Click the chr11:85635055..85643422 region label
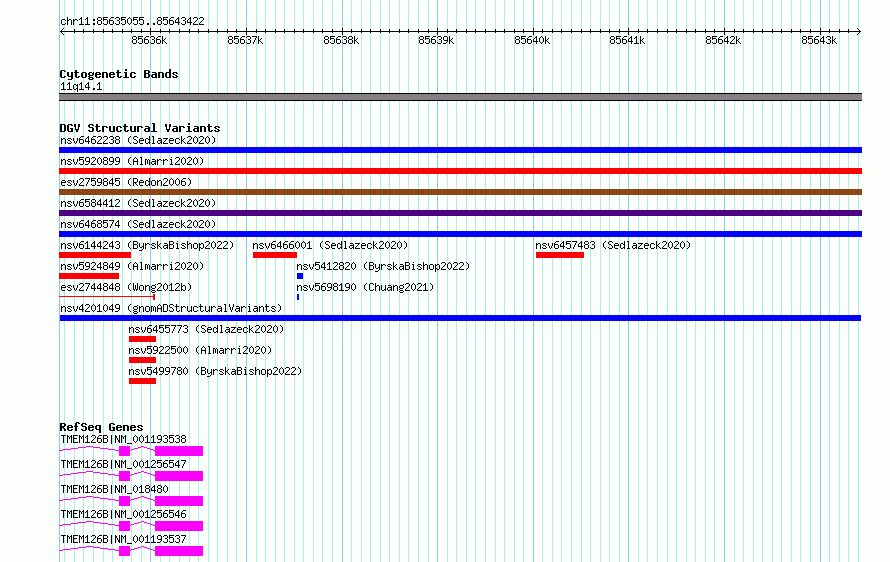Screen dimensions: 890x562 coord(132,22)
